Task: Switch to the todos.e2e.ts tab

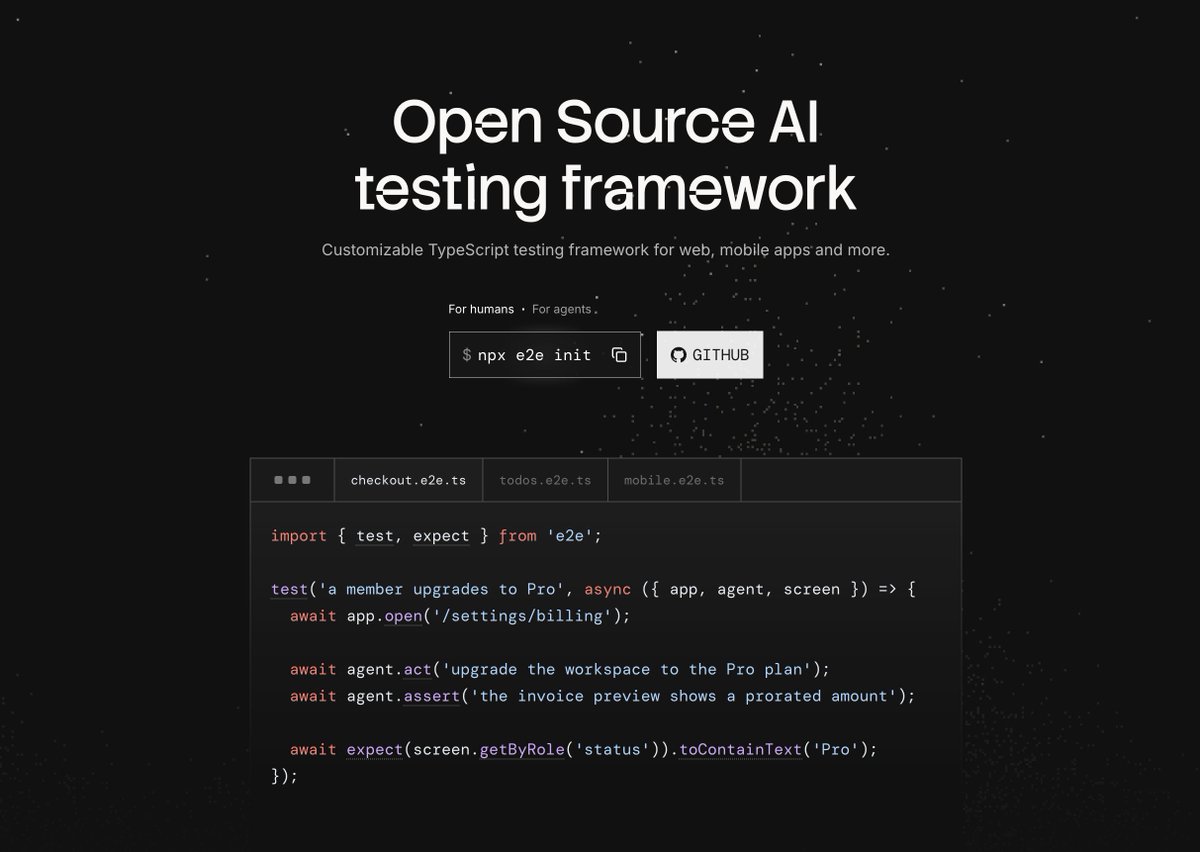Action: pos(545,480)
